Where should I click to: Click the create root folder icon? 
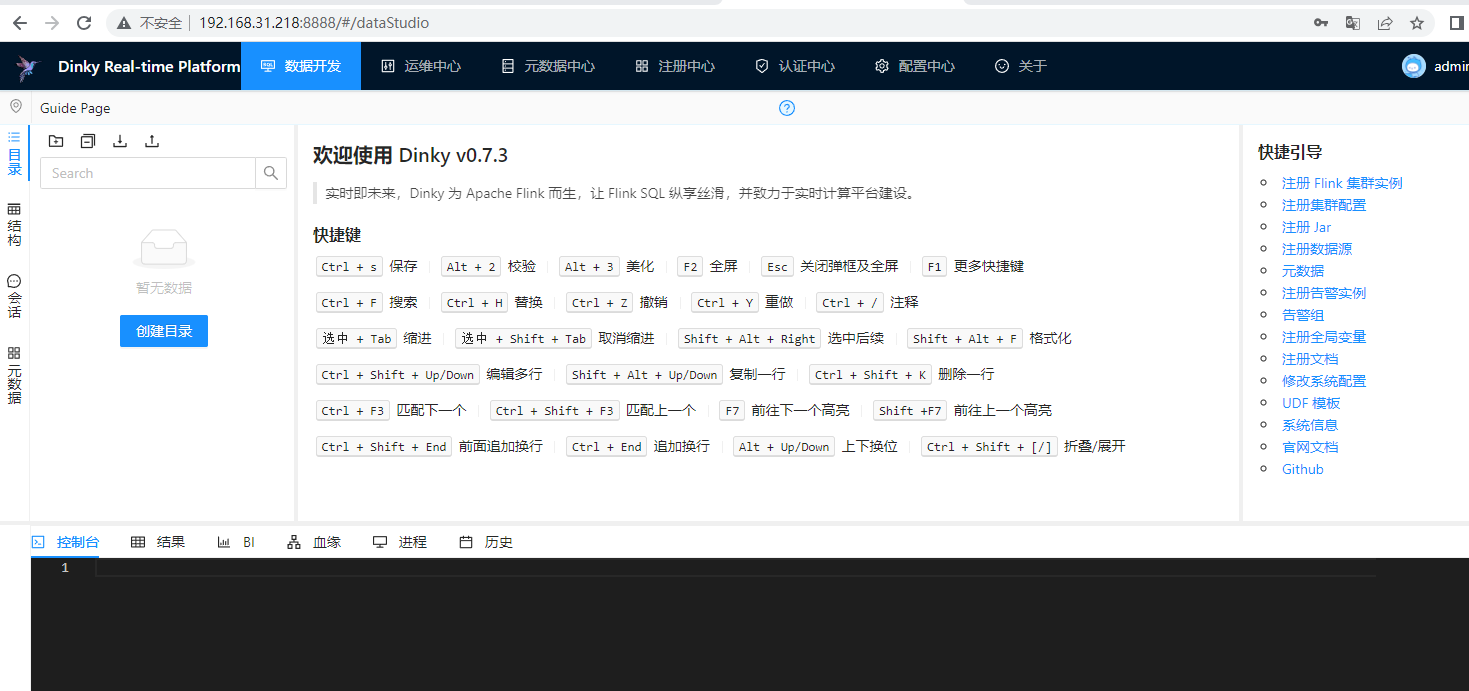(x=56, y=141)
